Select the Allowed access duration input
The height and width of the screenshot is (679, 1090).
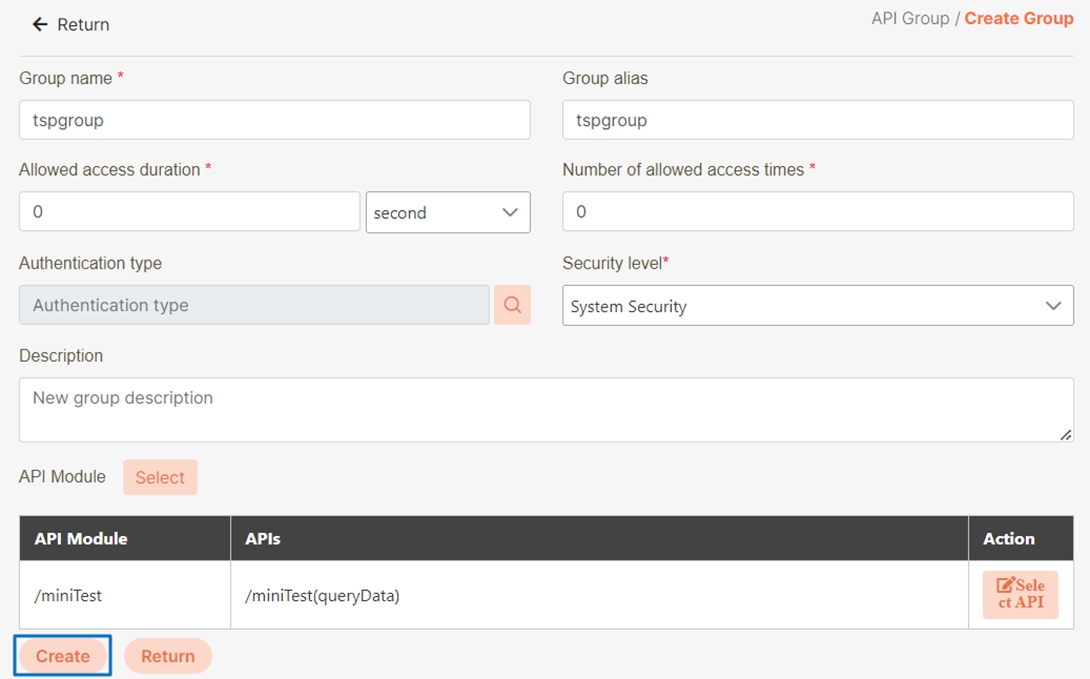(x=189, y=212)
